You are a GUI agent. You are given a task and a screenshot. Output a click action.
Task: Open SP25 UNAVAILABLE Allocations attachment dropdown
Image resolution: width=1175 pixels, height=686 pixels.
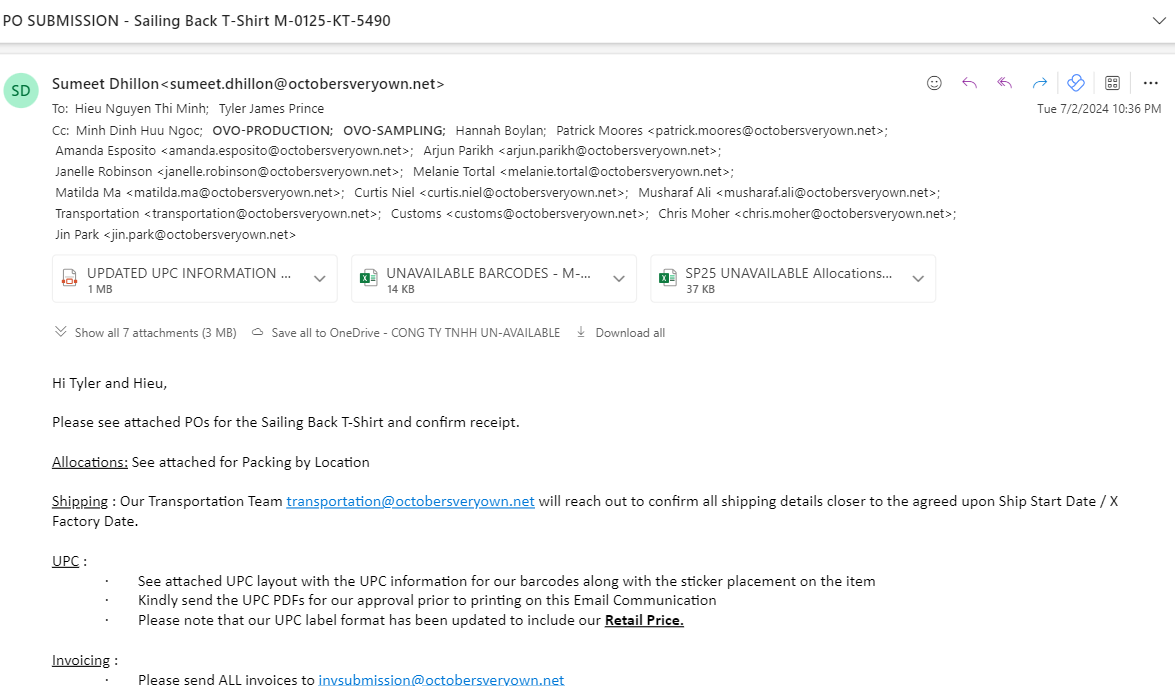(918, 279)
